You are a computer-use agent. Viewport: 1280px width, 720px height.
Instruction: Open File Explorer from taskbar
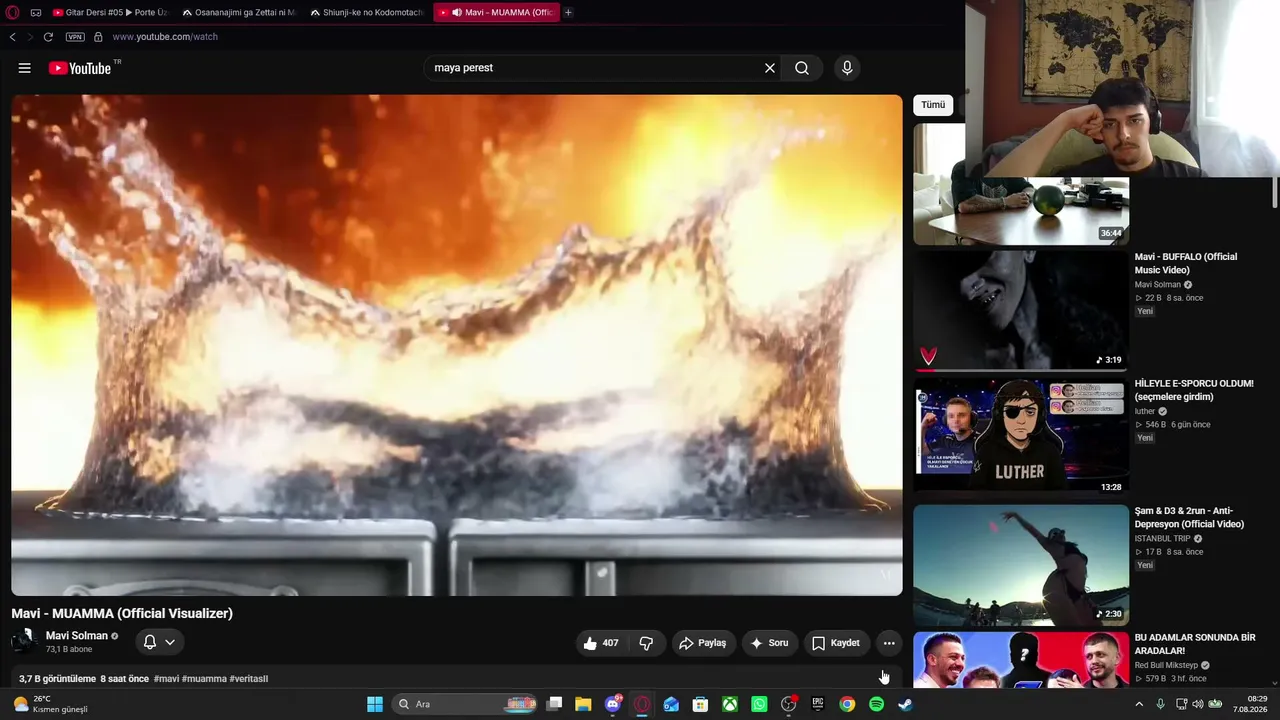tap(583, 704)
